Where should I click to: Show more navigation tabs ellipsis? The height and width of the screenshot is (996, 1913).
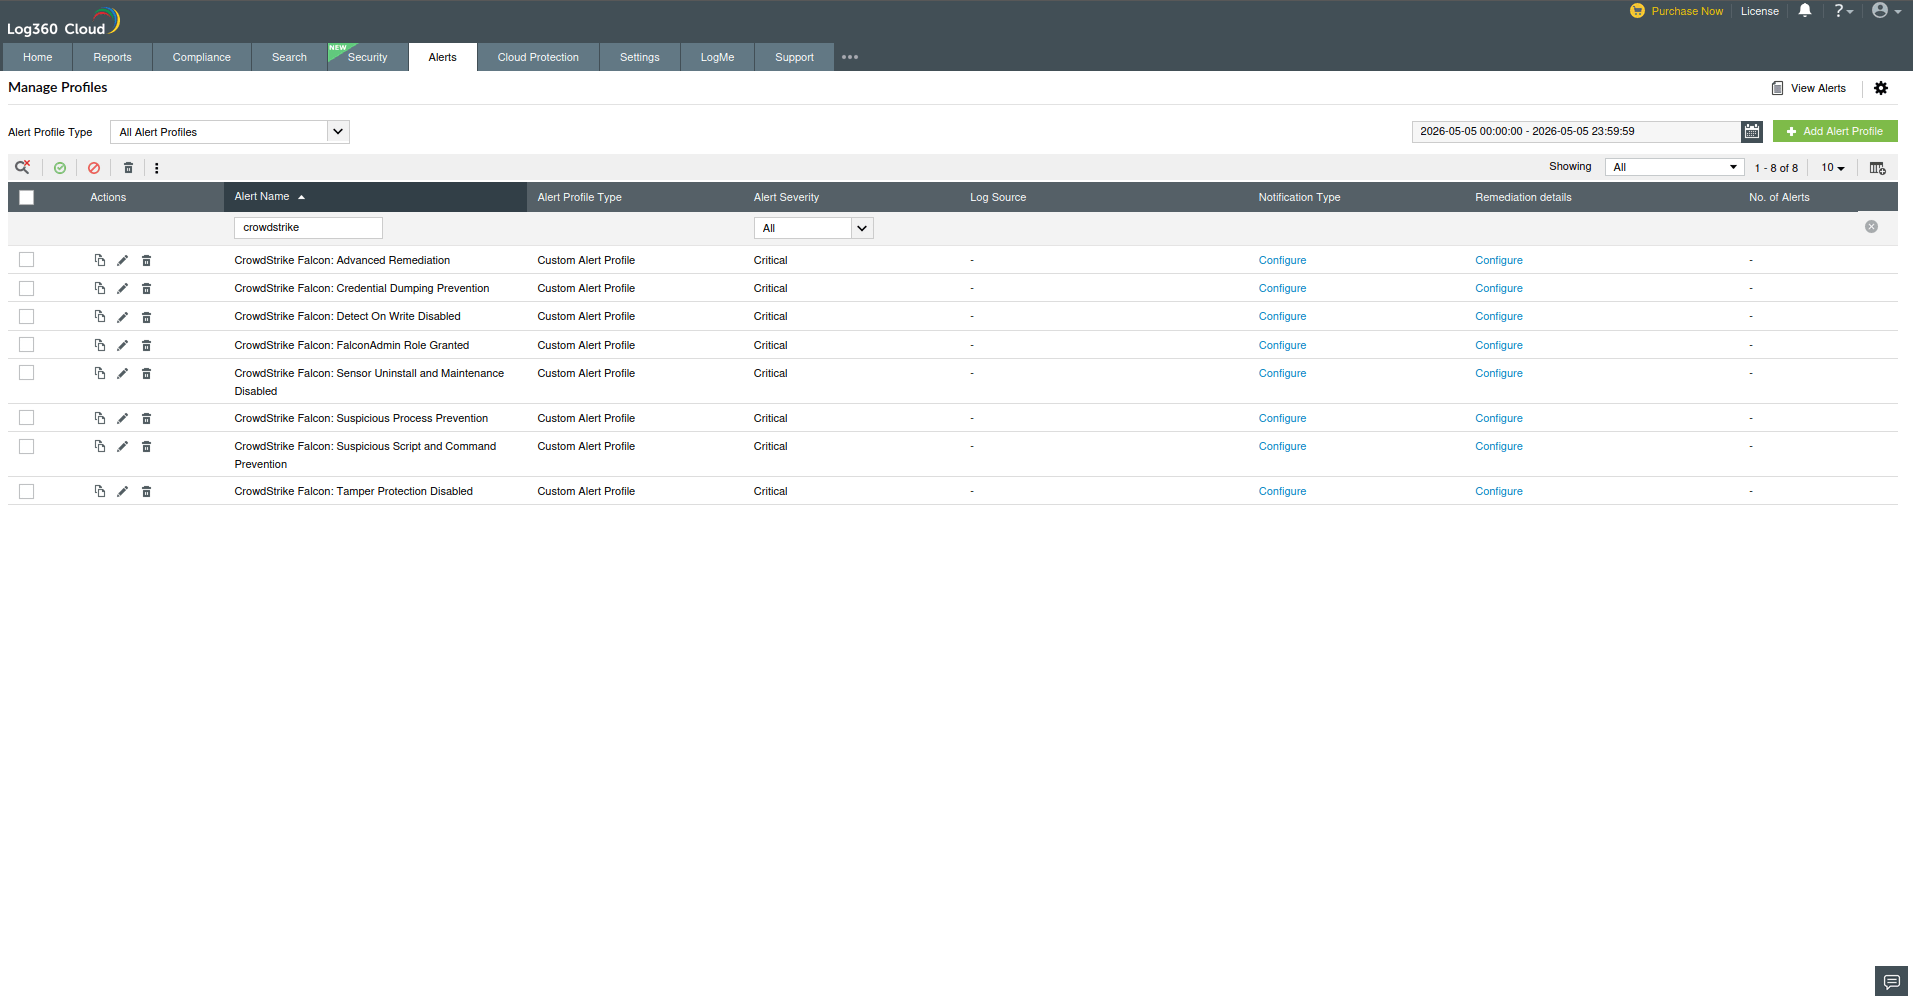[850, 57]
